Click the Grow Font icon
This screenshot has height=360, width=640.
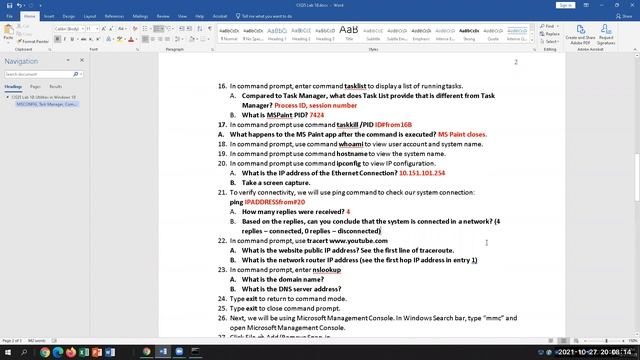point(104,29)
